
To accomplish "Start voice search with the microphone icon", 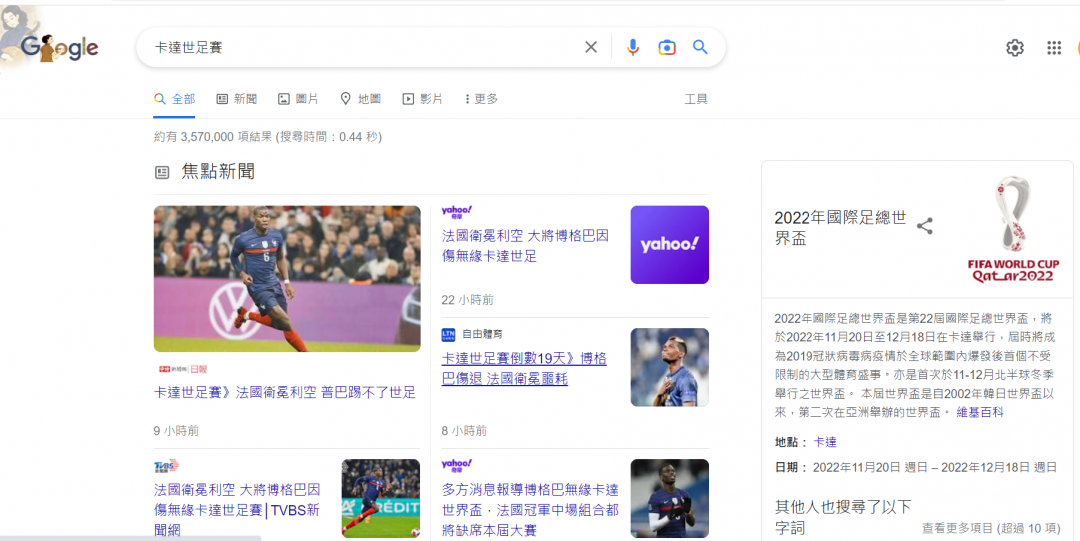I will tap(632, 47).
